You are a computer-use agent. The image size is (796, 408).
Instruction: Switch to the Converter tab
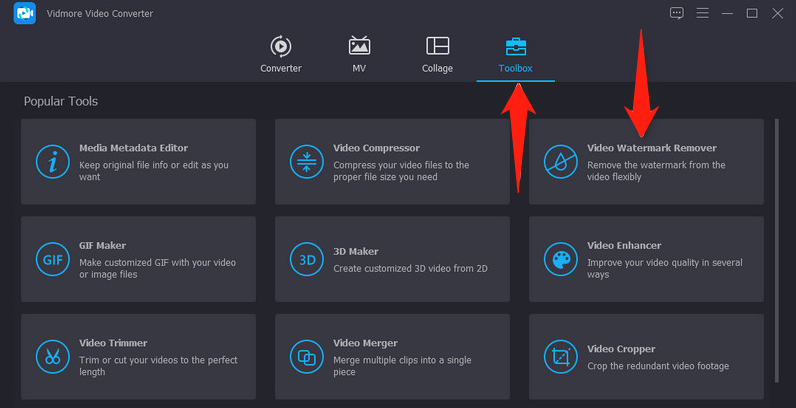281,54
